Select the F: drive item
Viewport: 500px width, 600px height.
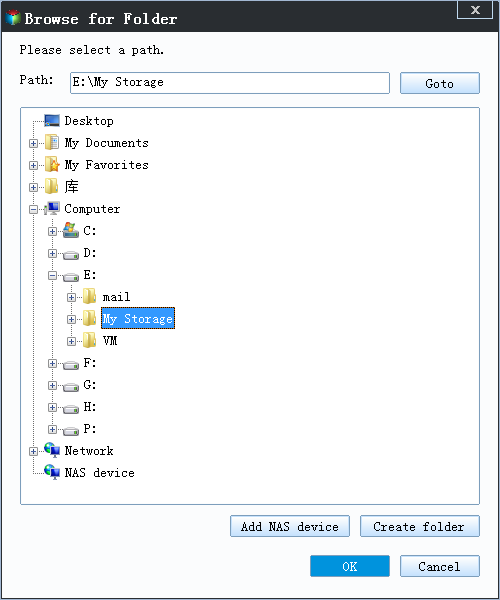point(90,363)
